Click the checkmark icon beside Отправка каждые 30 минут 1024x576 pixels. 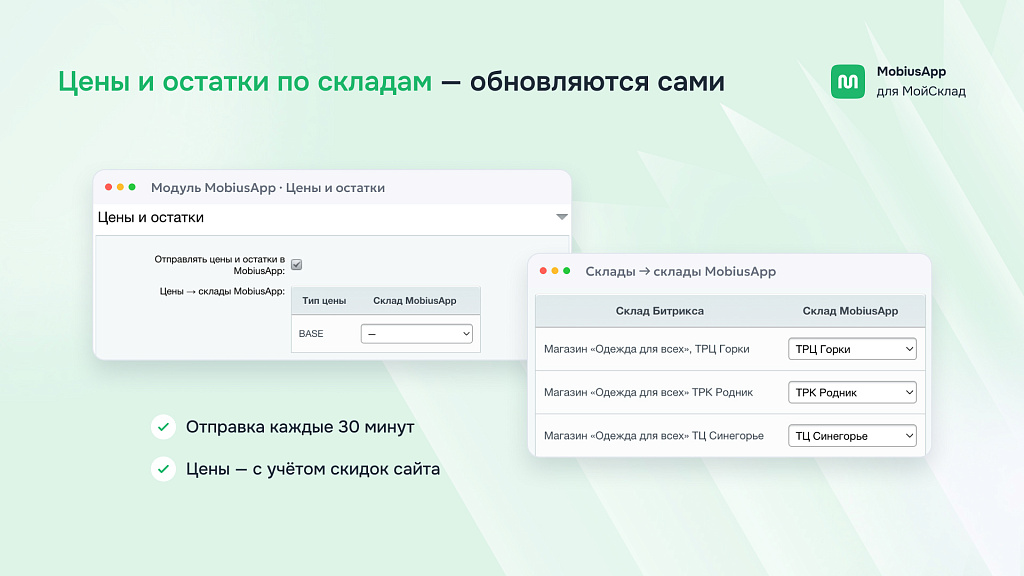pos(163,427)
